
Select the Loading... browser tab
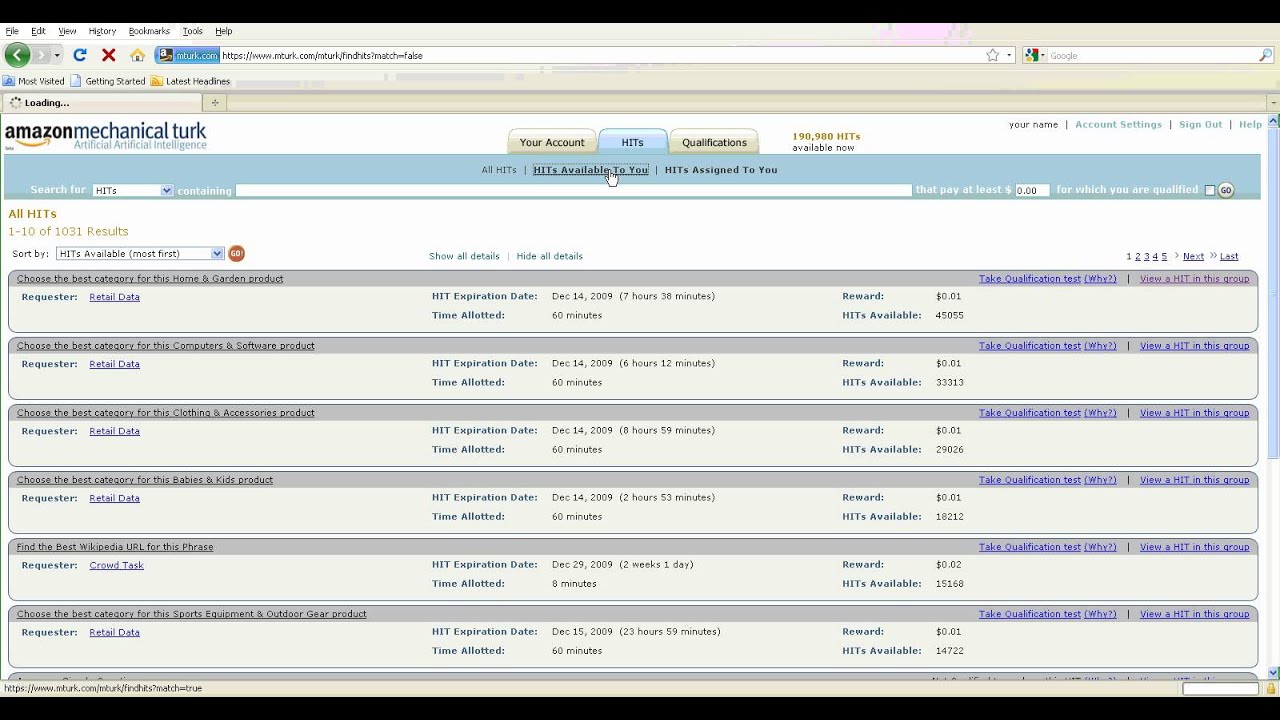coord(100,102)
